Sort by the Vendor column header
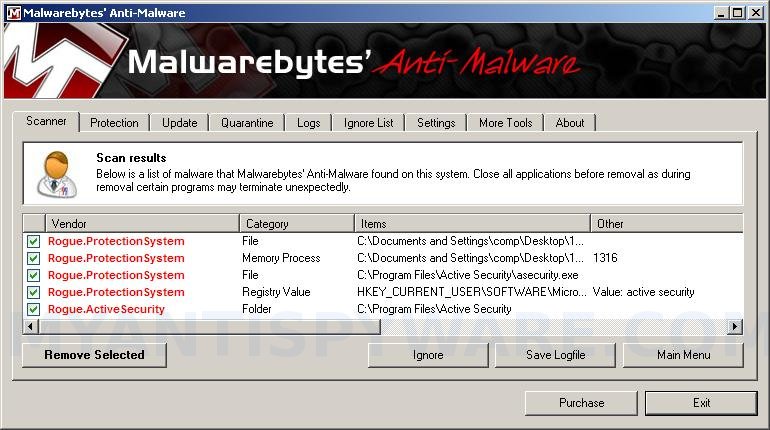 [x=142, y=224]
